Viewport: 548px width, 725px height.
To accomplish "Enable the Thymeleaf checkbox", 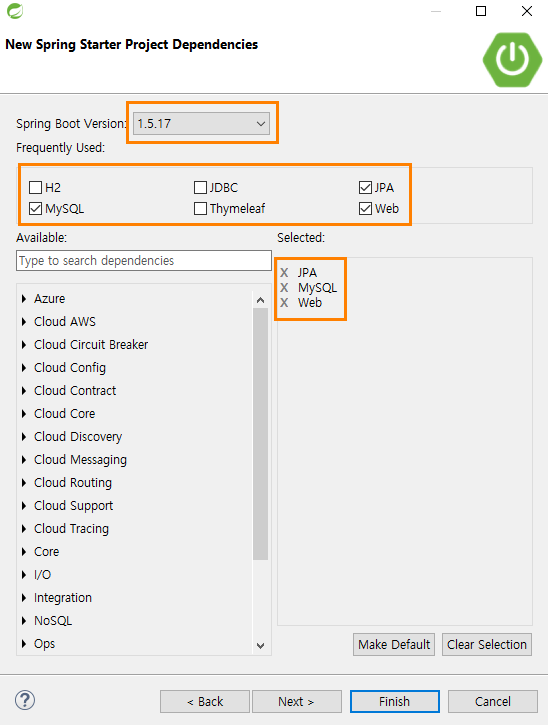I will (200, 209).
